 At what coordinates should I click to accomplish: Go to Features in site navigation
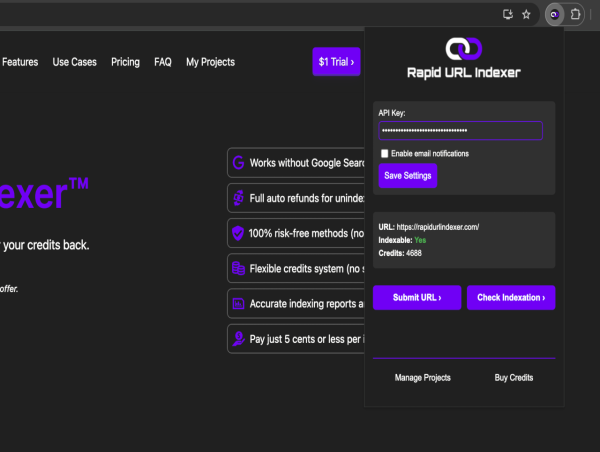tap(20, 62)
